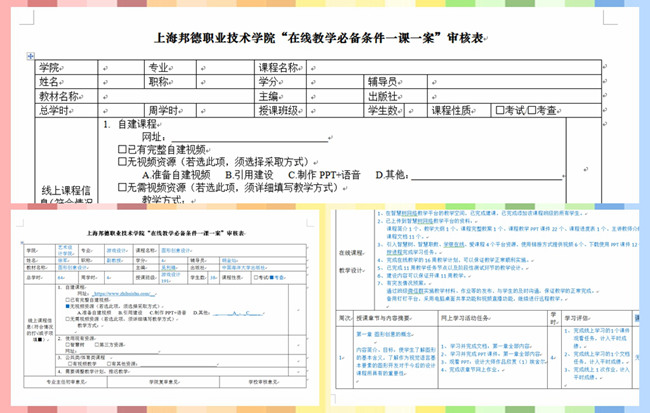Click empty cell beside 课程名称 in top form
The width and height of the screenshot is (650, 413).
(454, 68)
